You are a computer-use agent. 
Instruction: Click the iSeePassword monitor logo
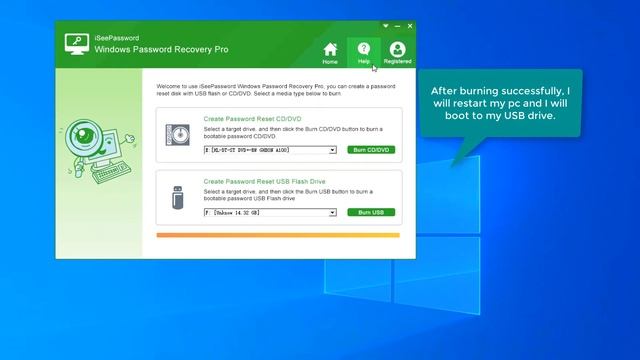click(77, 44)
